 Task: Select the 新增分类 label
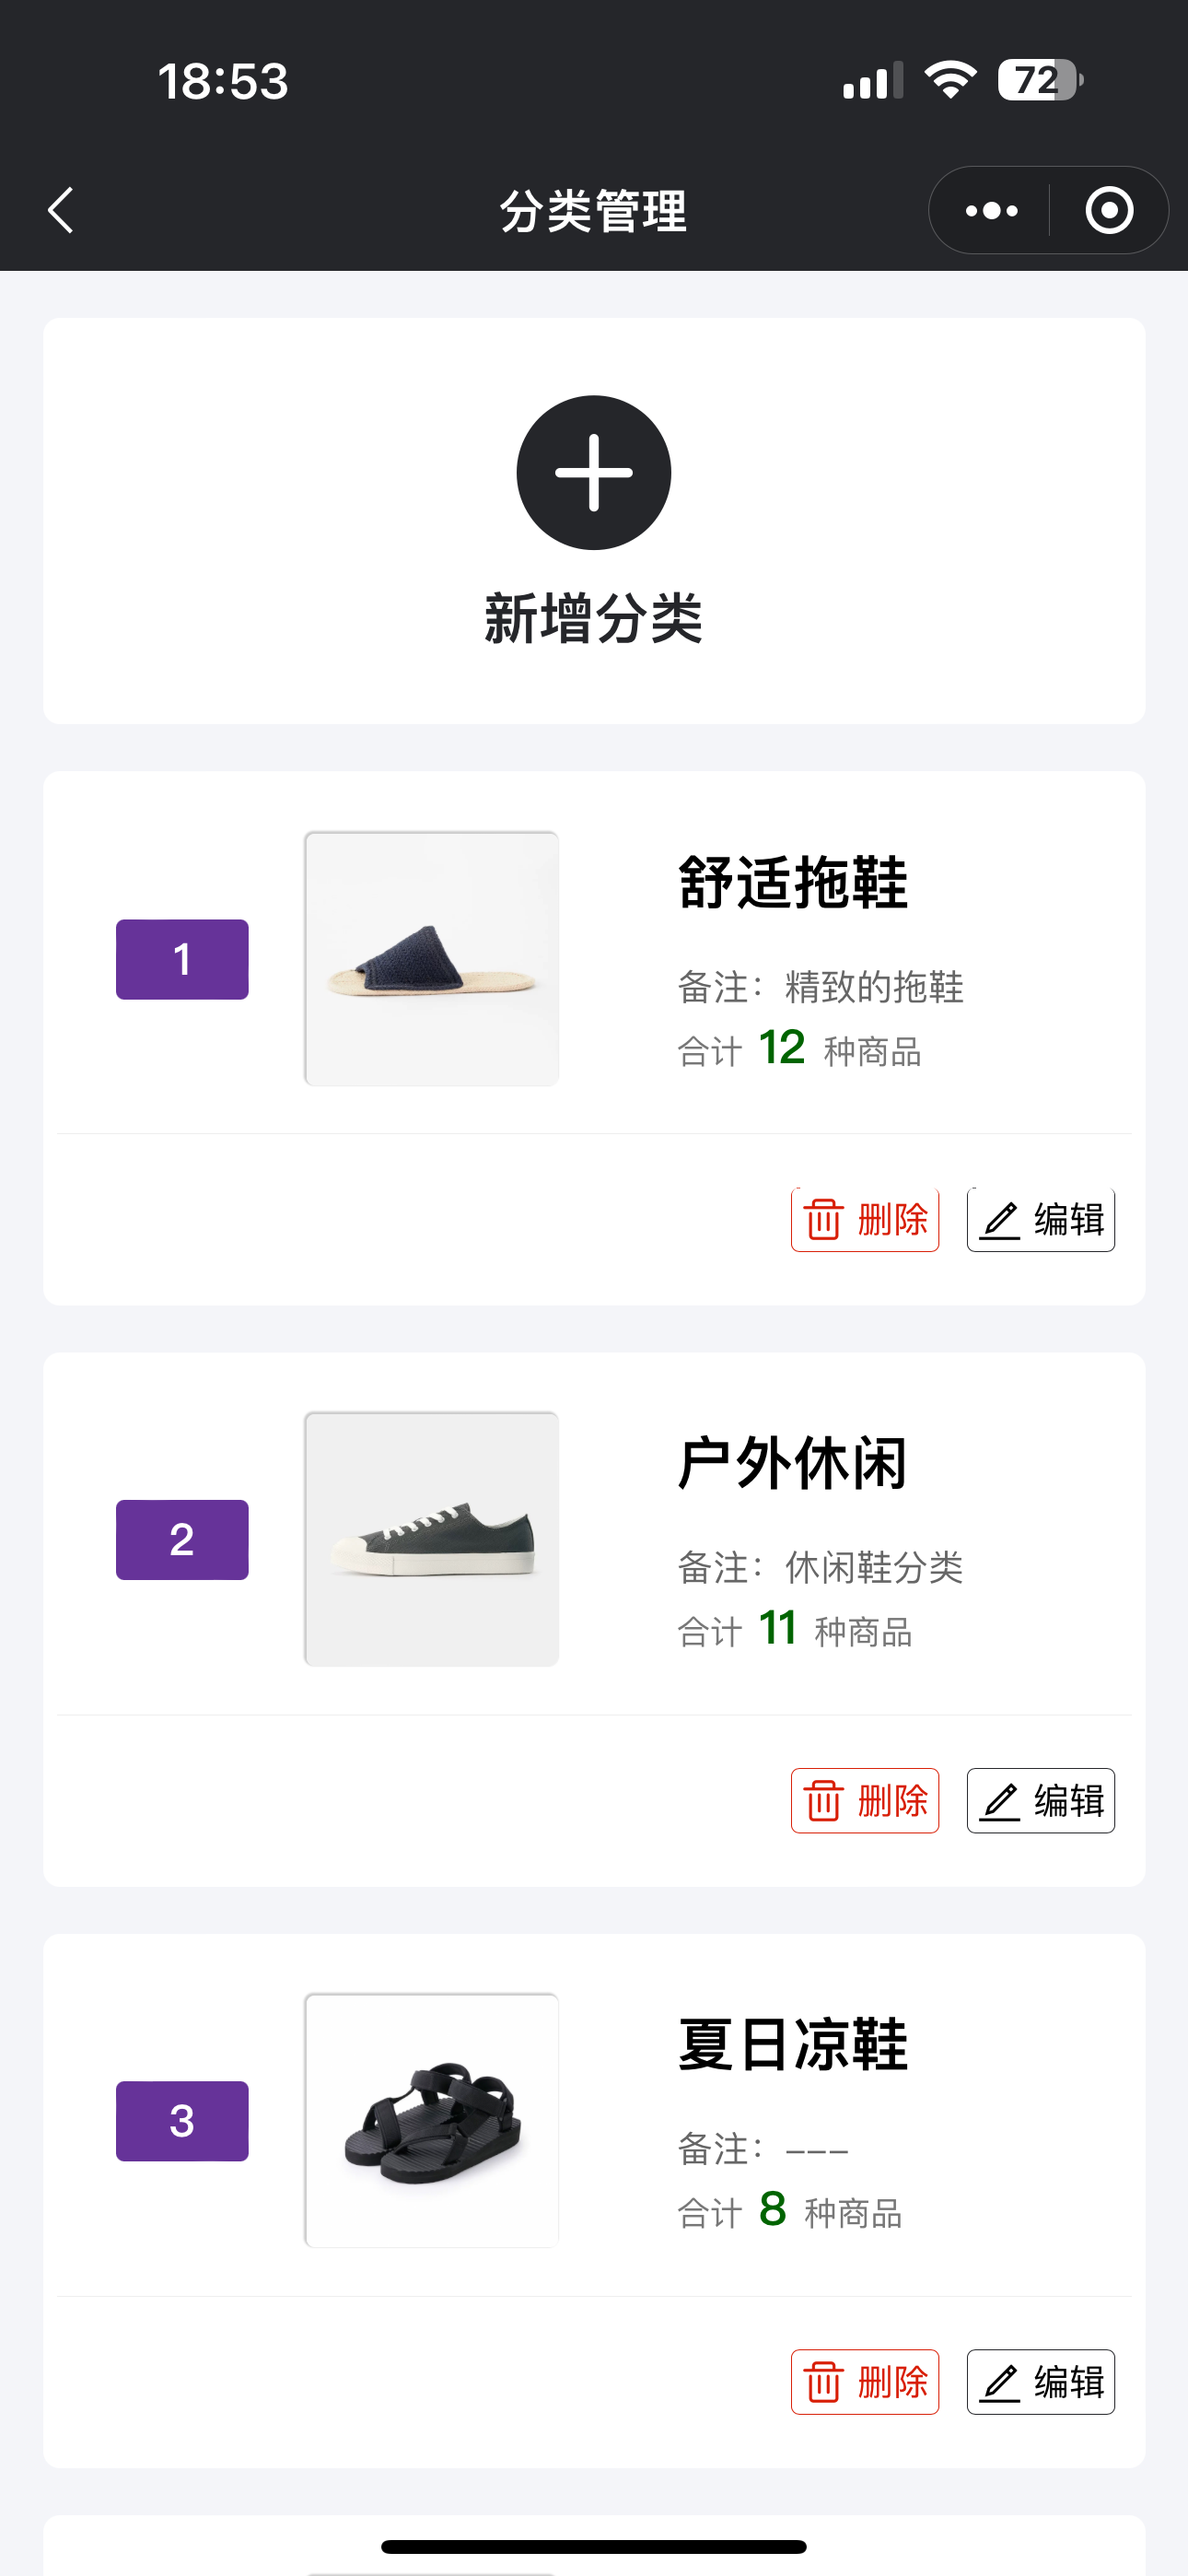click(x=593, y=619)
